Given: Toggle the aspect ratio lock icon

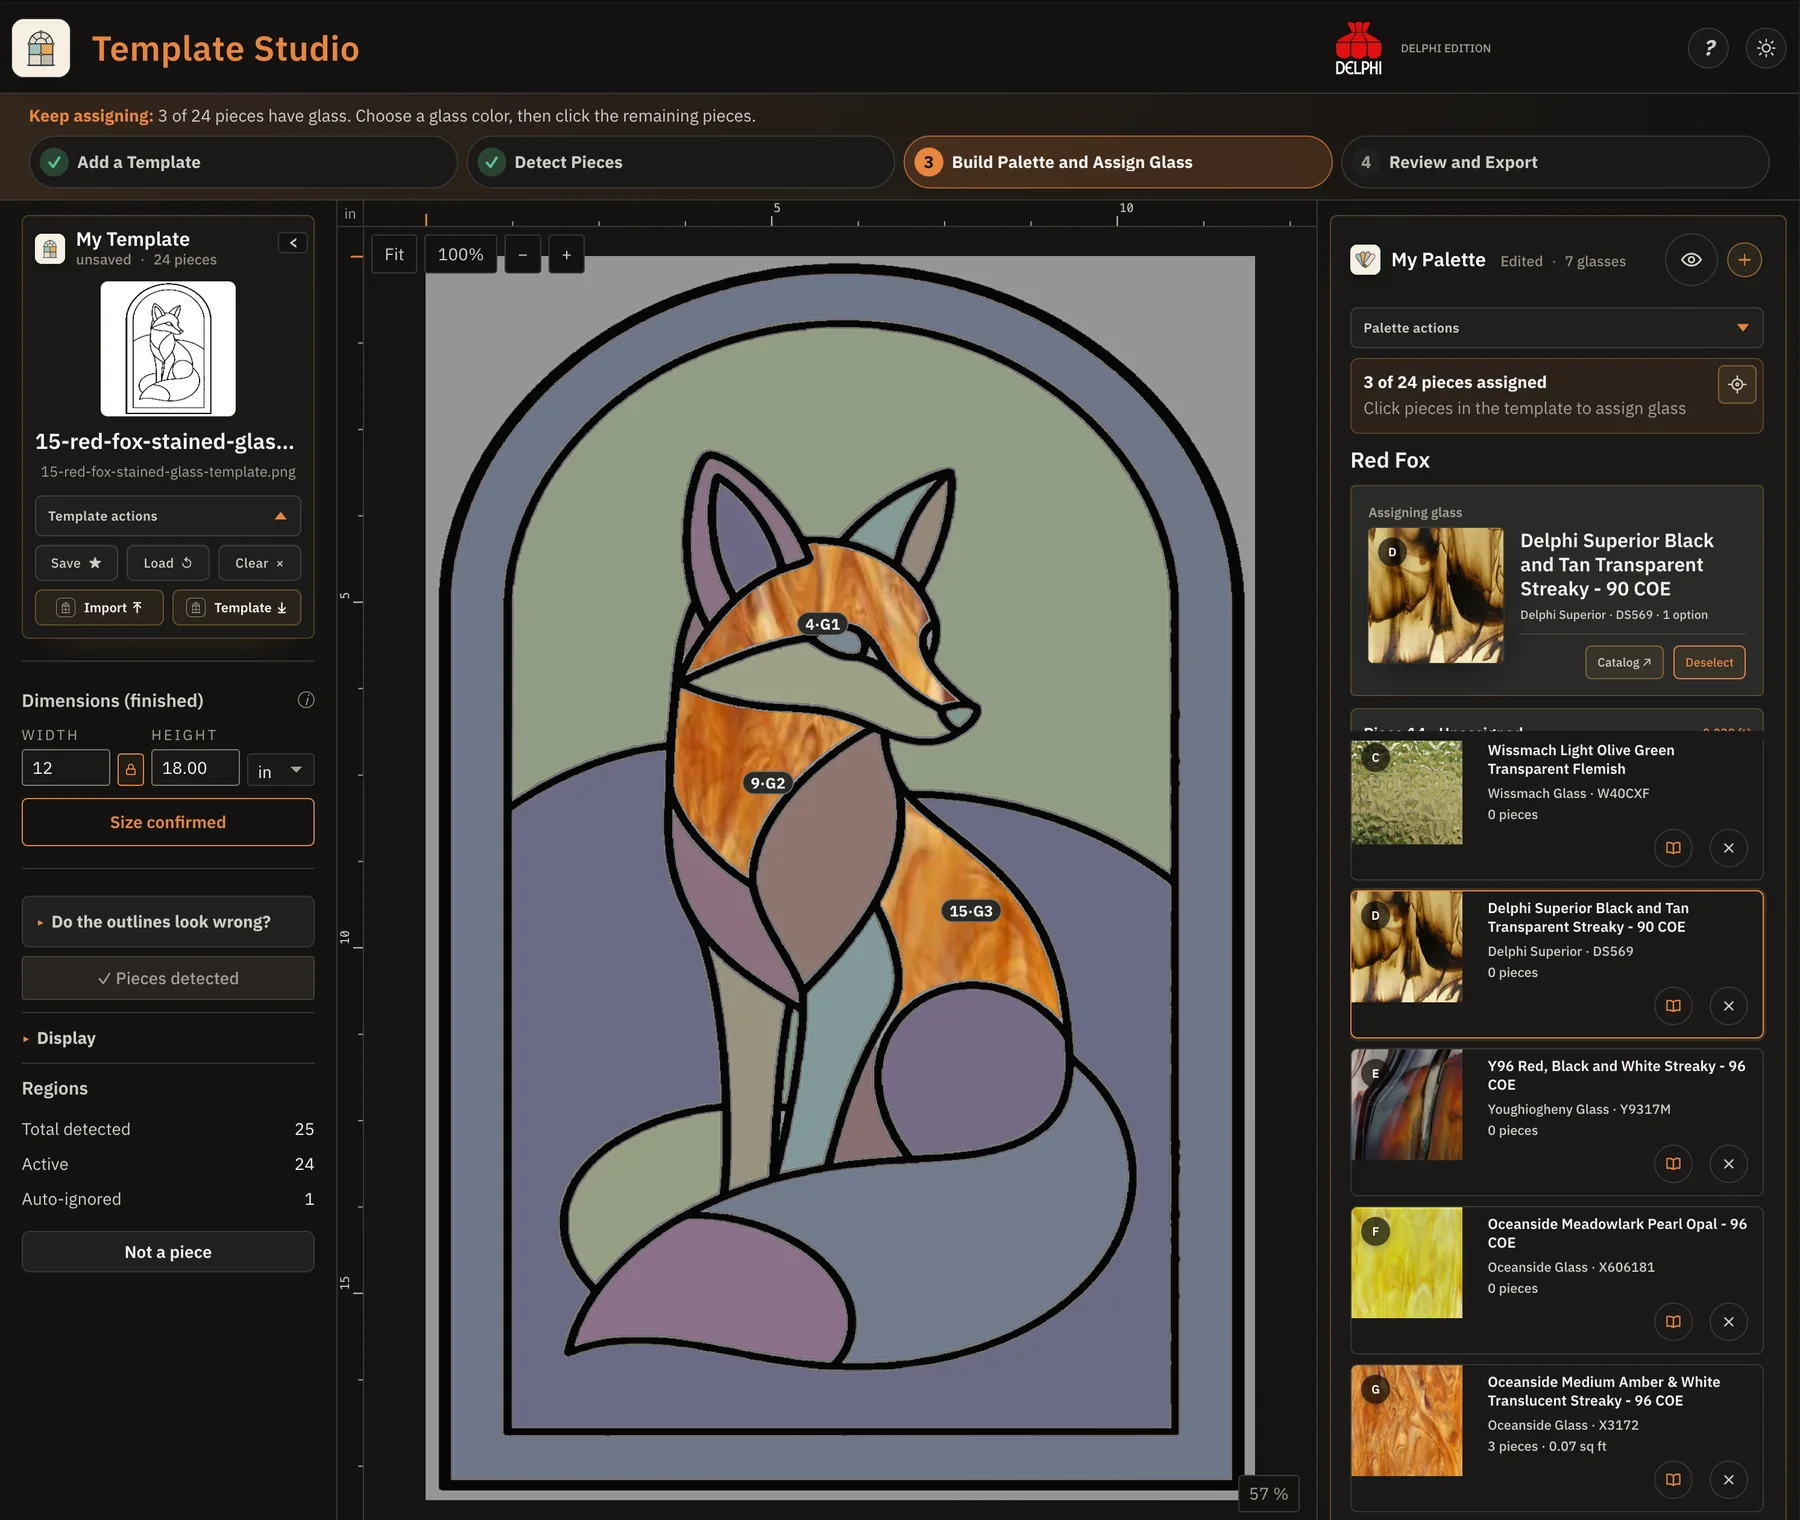Looking at the screenshot, I should point(130,769).
